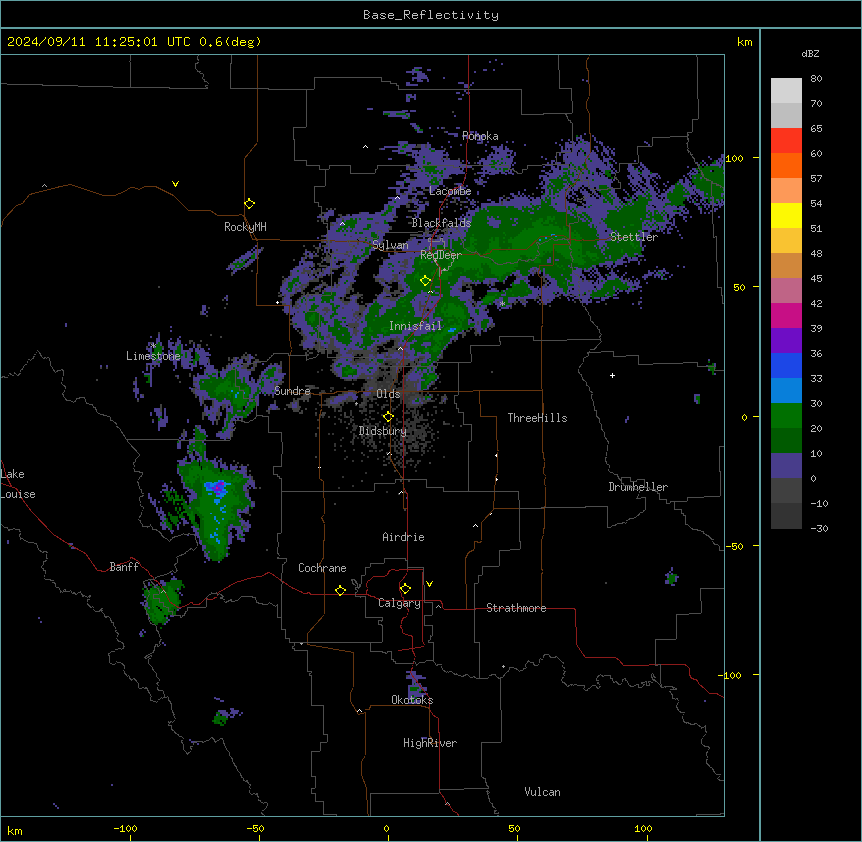Select the yellow diamond marker below RedDeer

click(x=425, y=281)
